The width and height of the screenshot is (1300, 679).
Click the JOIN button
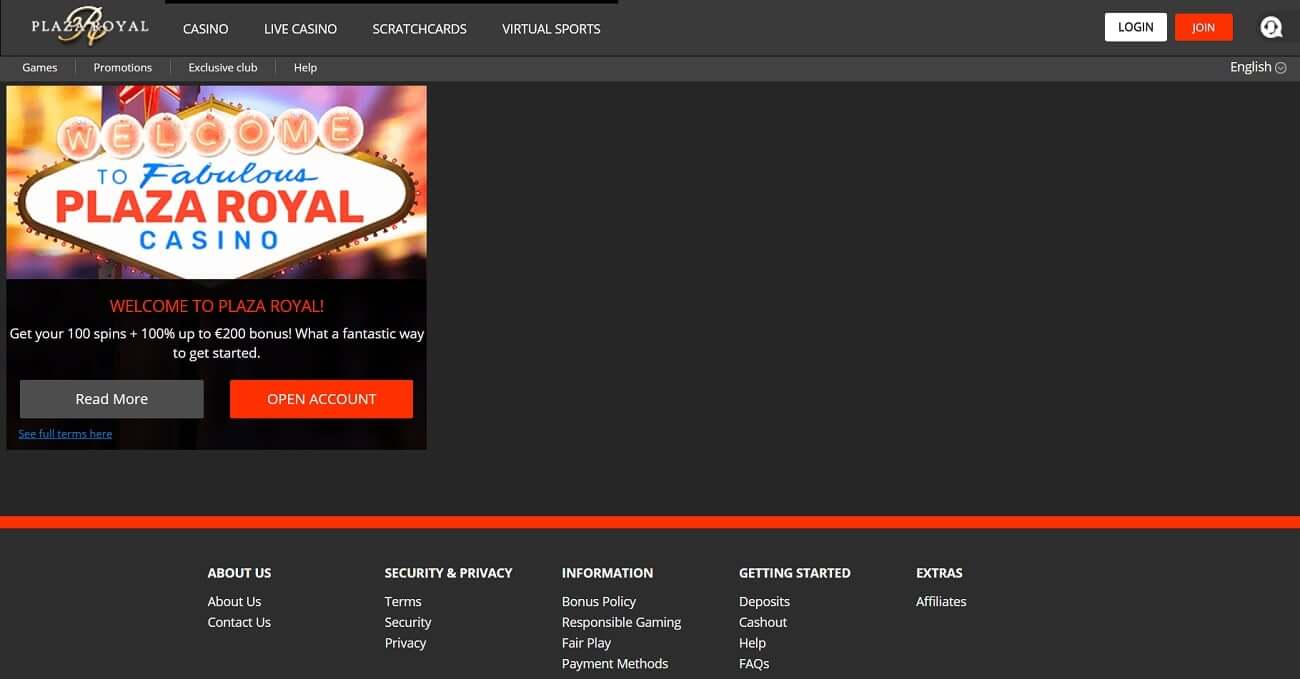[1204, 27]
